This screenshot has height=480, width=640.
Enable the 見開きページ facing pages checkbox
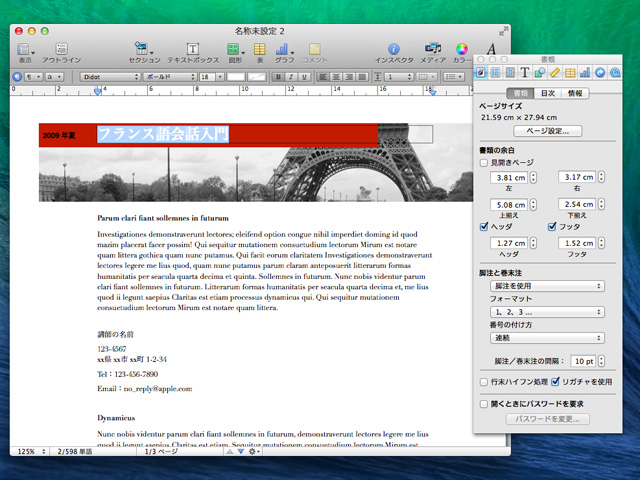[x=484, y=163]
